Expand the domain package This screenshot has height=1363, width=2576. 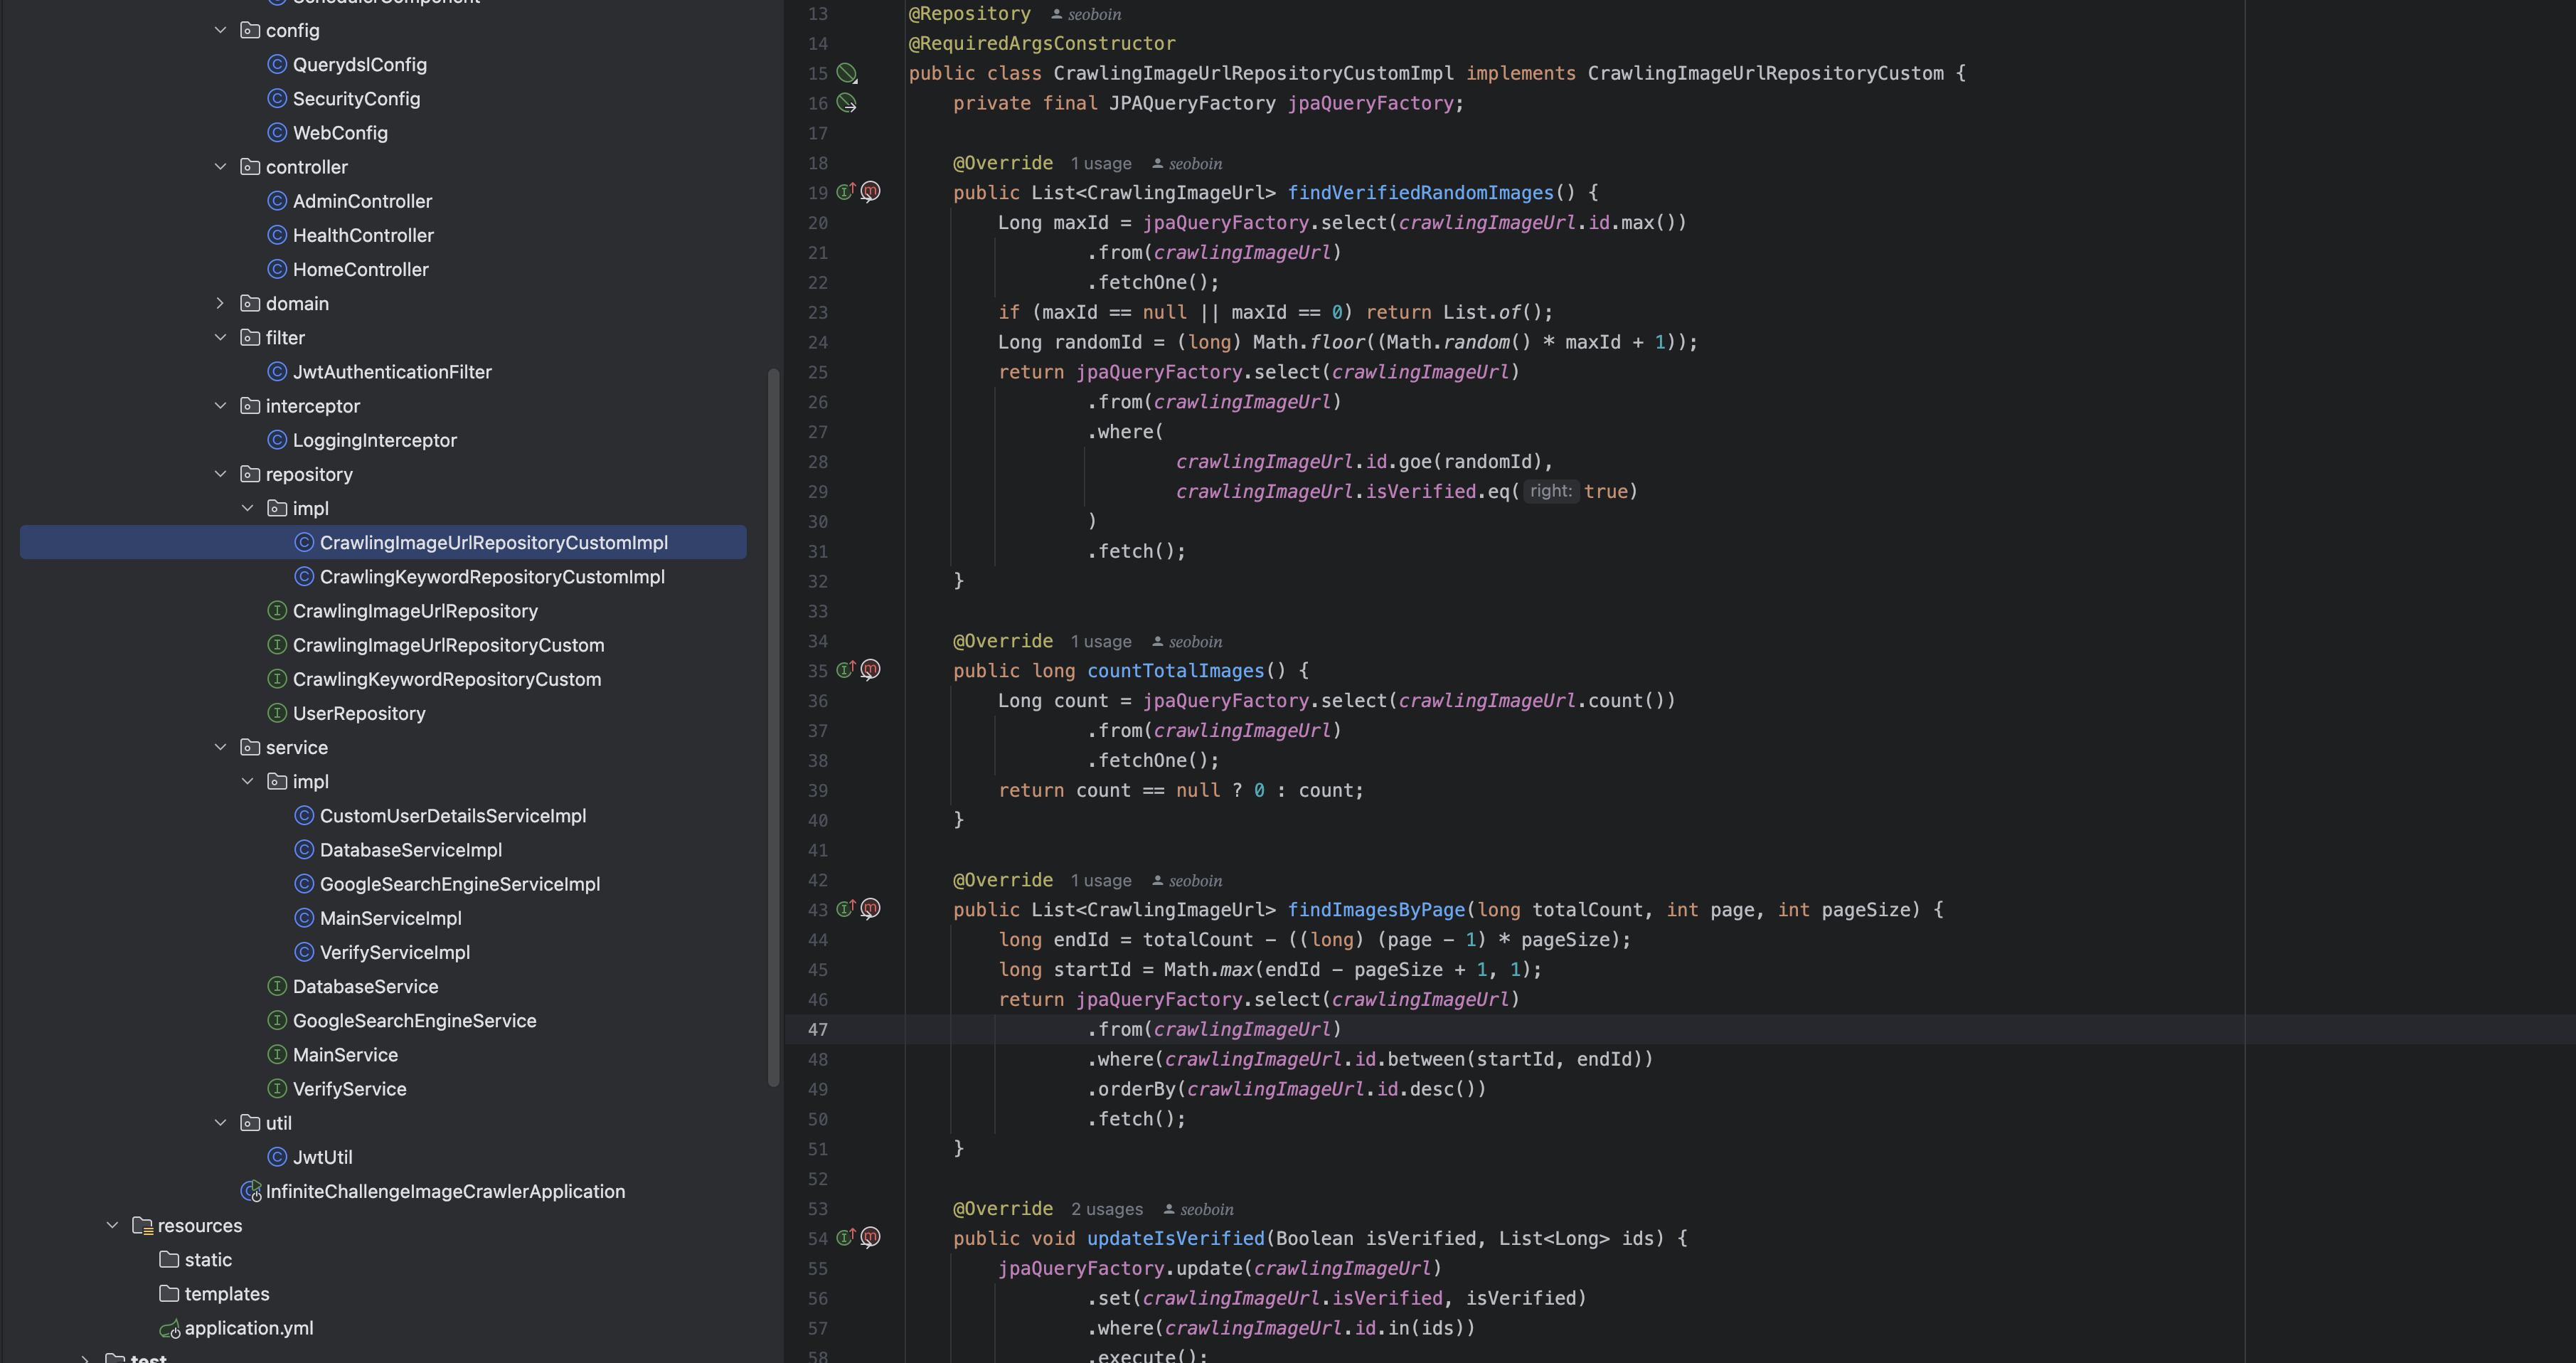pos(220,303)
